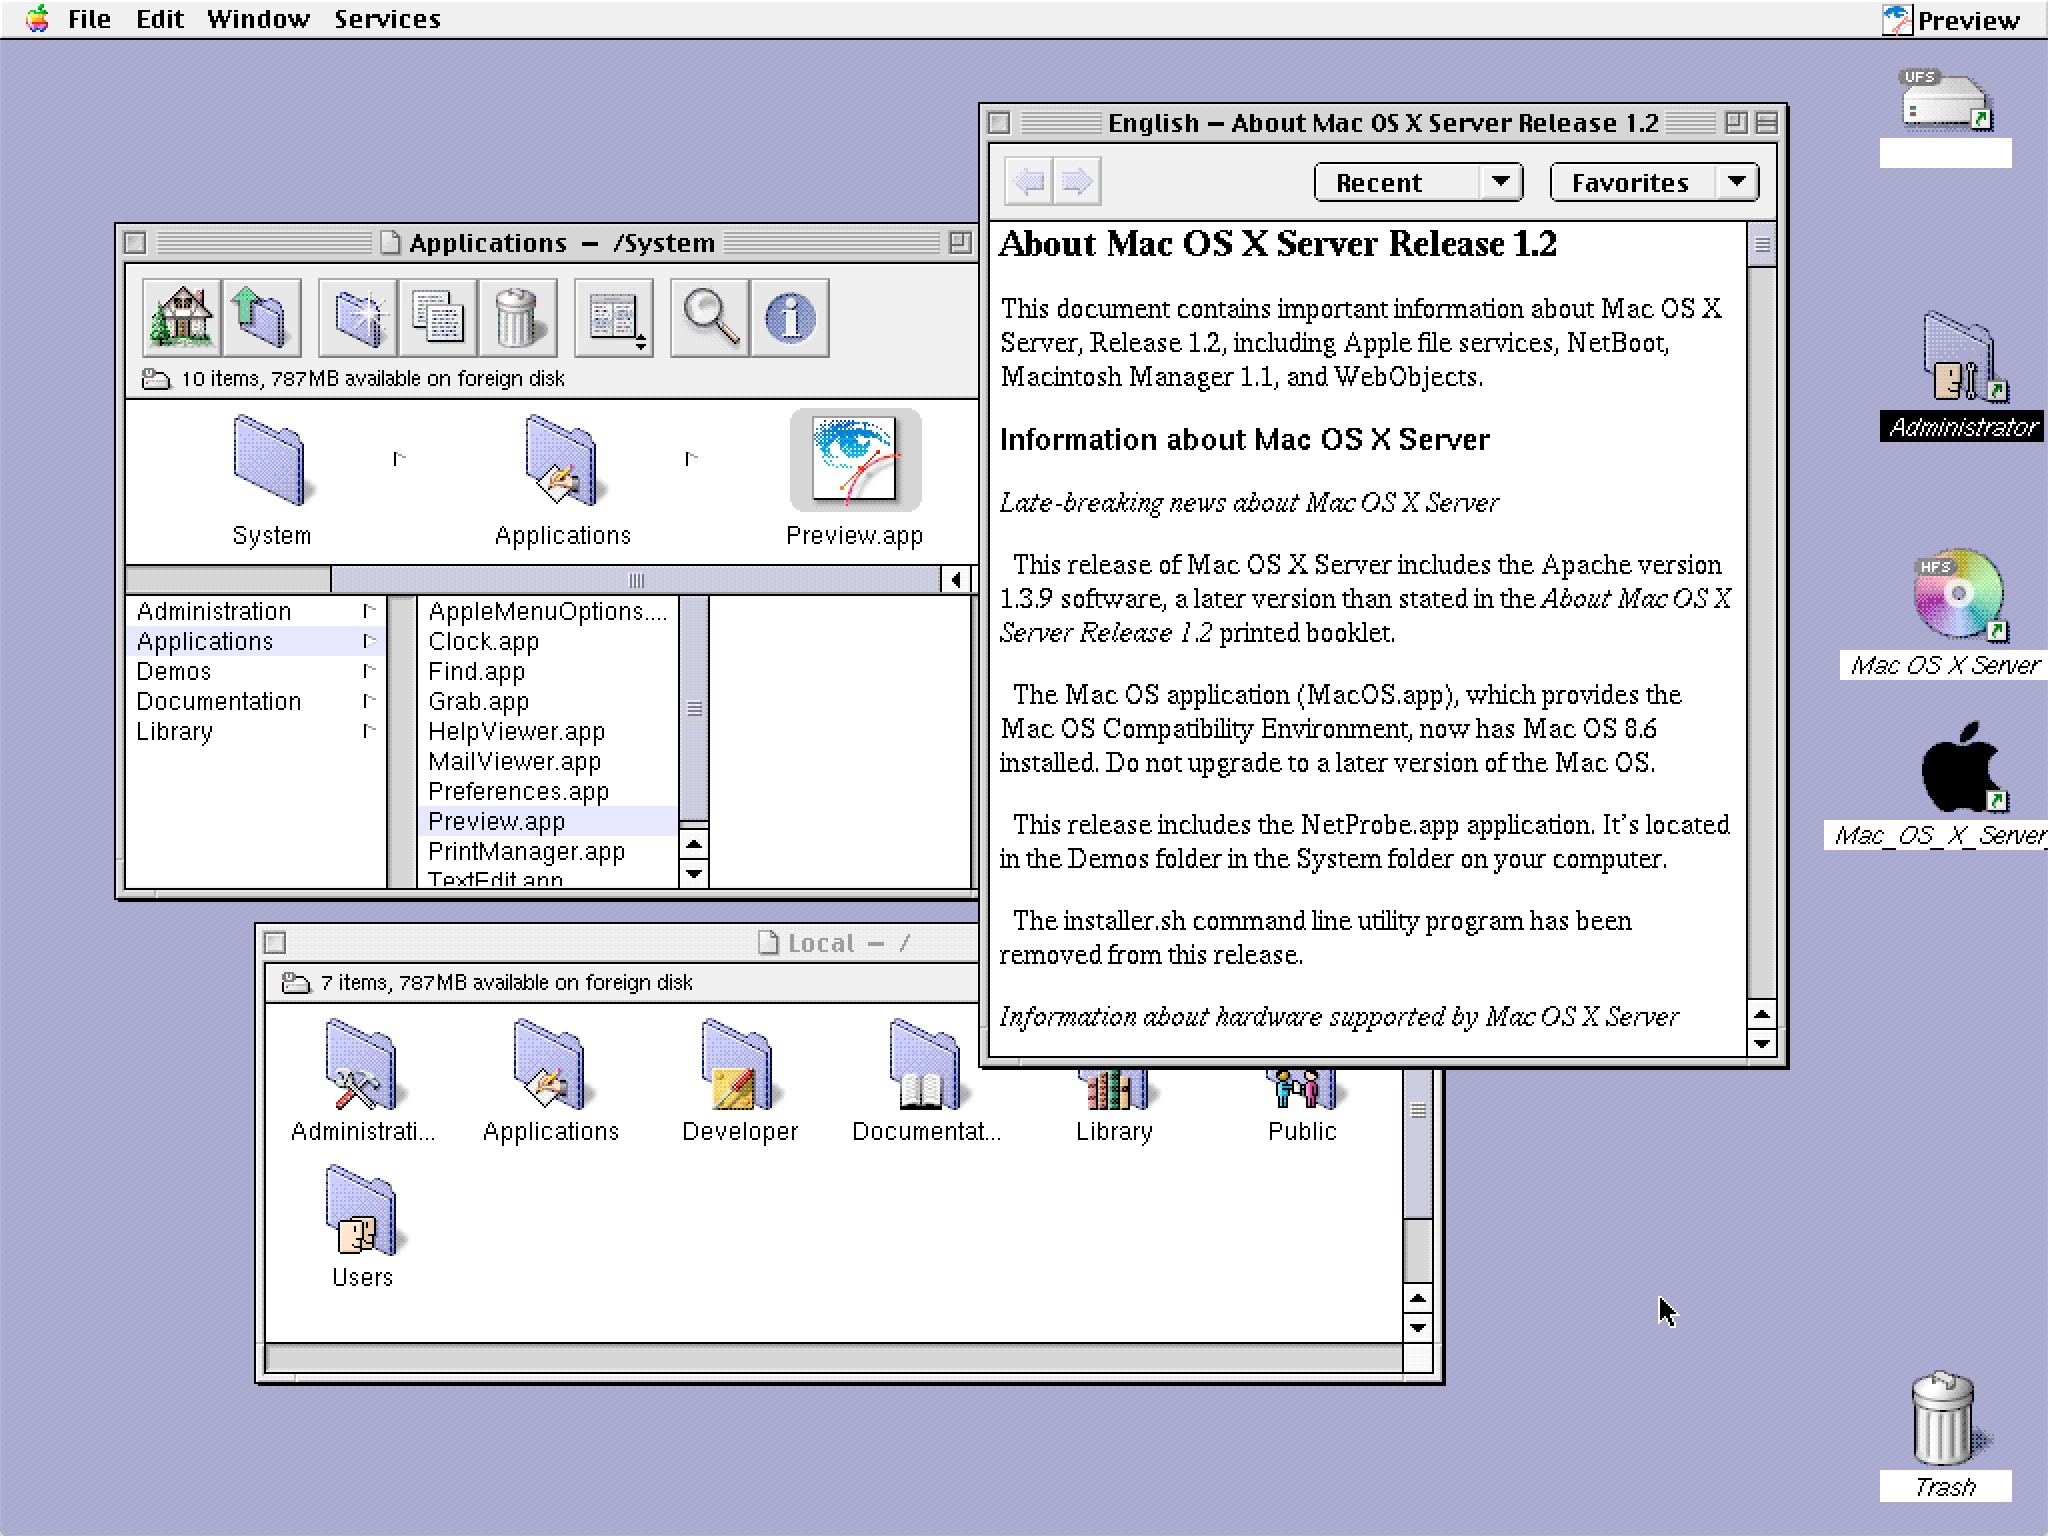Open the Favorites dropdown in the help viewer
Image resolution: width=2048 pixels, height=1536 pixels.
[1652, 181]
